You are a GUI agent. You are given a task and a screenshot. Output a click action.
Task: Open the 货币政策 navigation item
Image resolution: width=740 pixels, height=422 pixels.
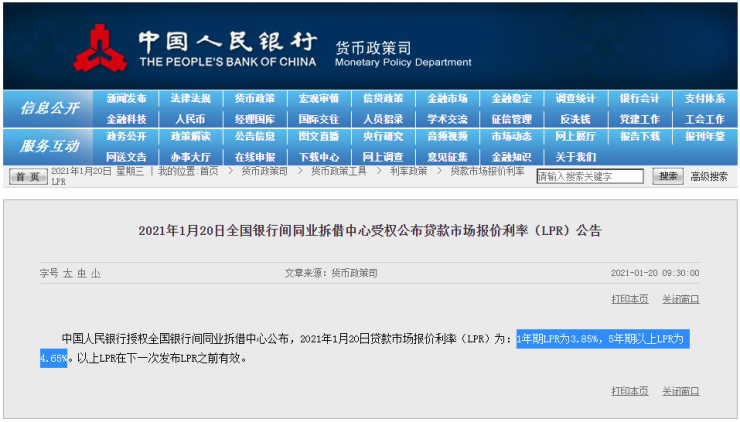255,98
